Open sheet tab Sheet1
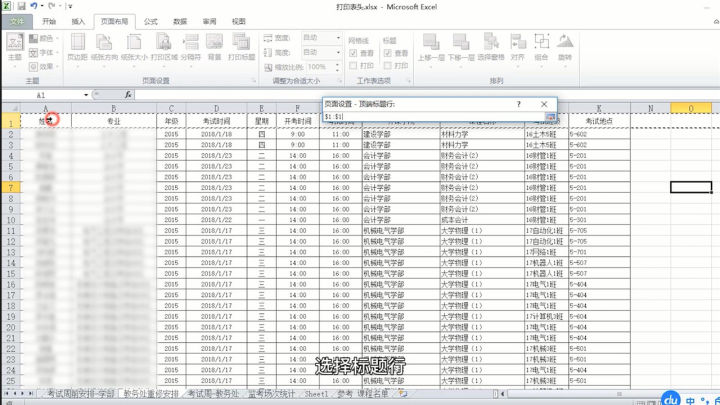Image resolution: width=720 pixels, height=405 pixels. coord(317,394)
